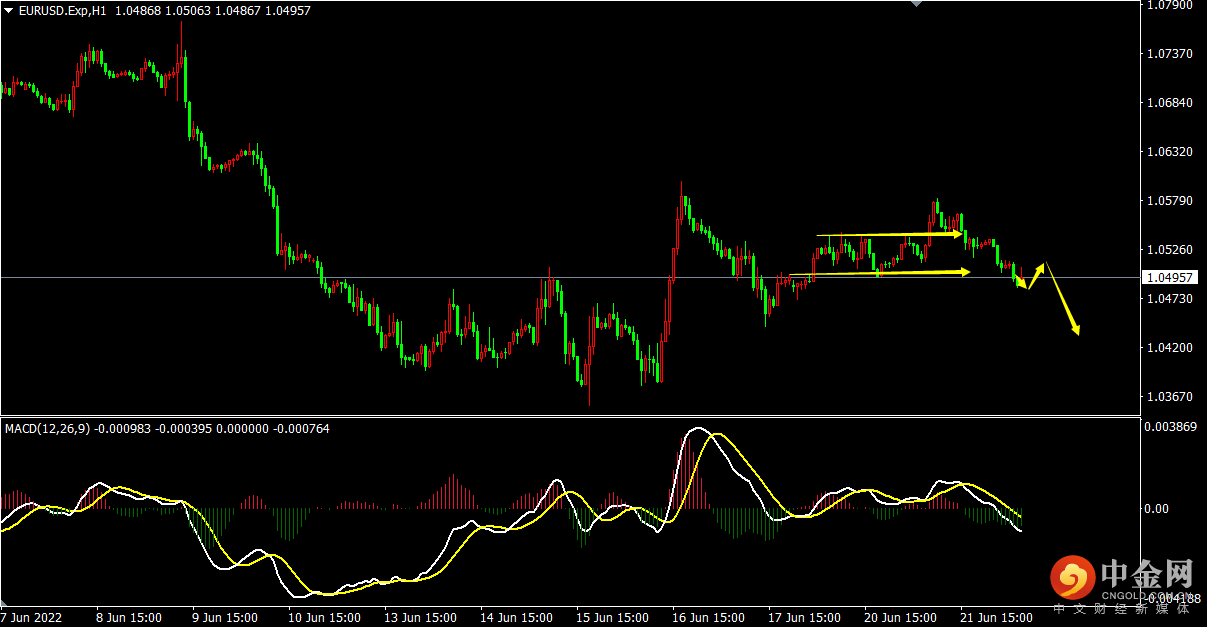Click the 1.03670 price axis label
This screenshot has height=627, width=1207.
click(x=1171, y=397)
